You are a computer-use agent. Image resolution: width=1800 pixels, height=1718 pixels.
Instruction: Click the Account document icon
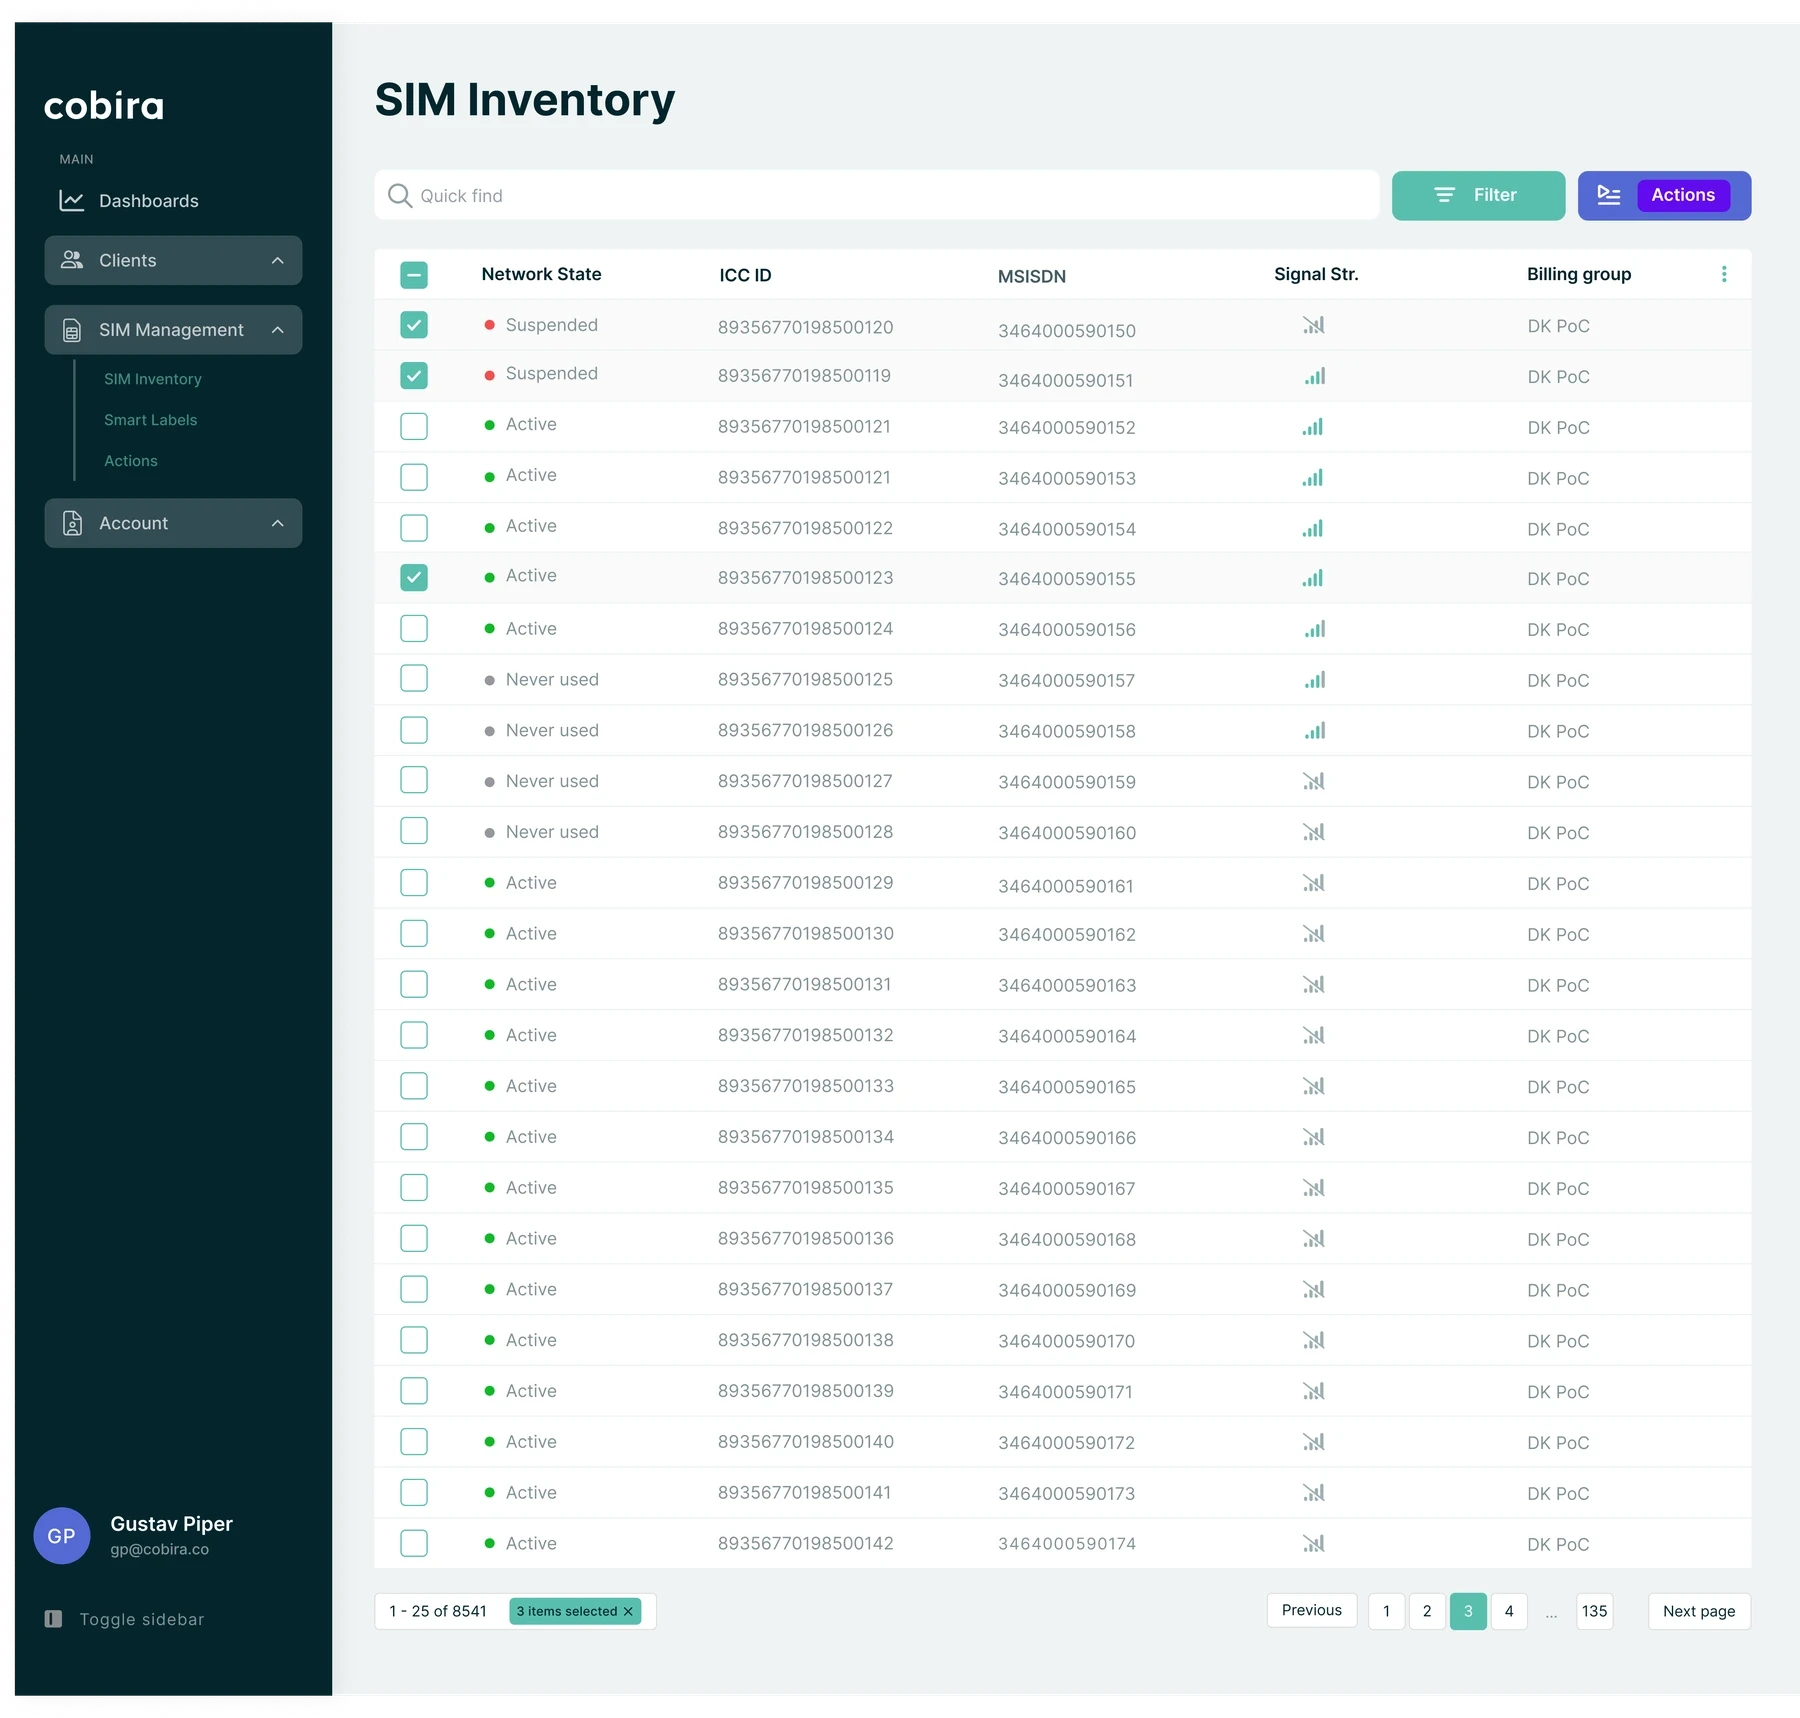coord(72,523)
